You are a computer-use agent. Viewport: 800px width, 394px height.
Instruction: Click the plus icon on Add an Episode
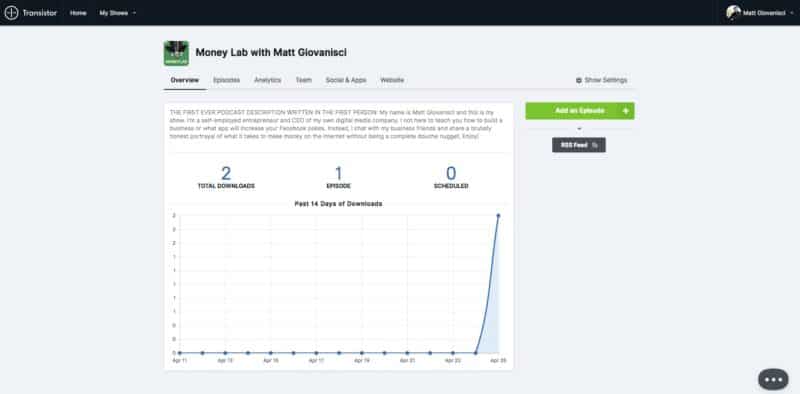click(x=626, y=111)
